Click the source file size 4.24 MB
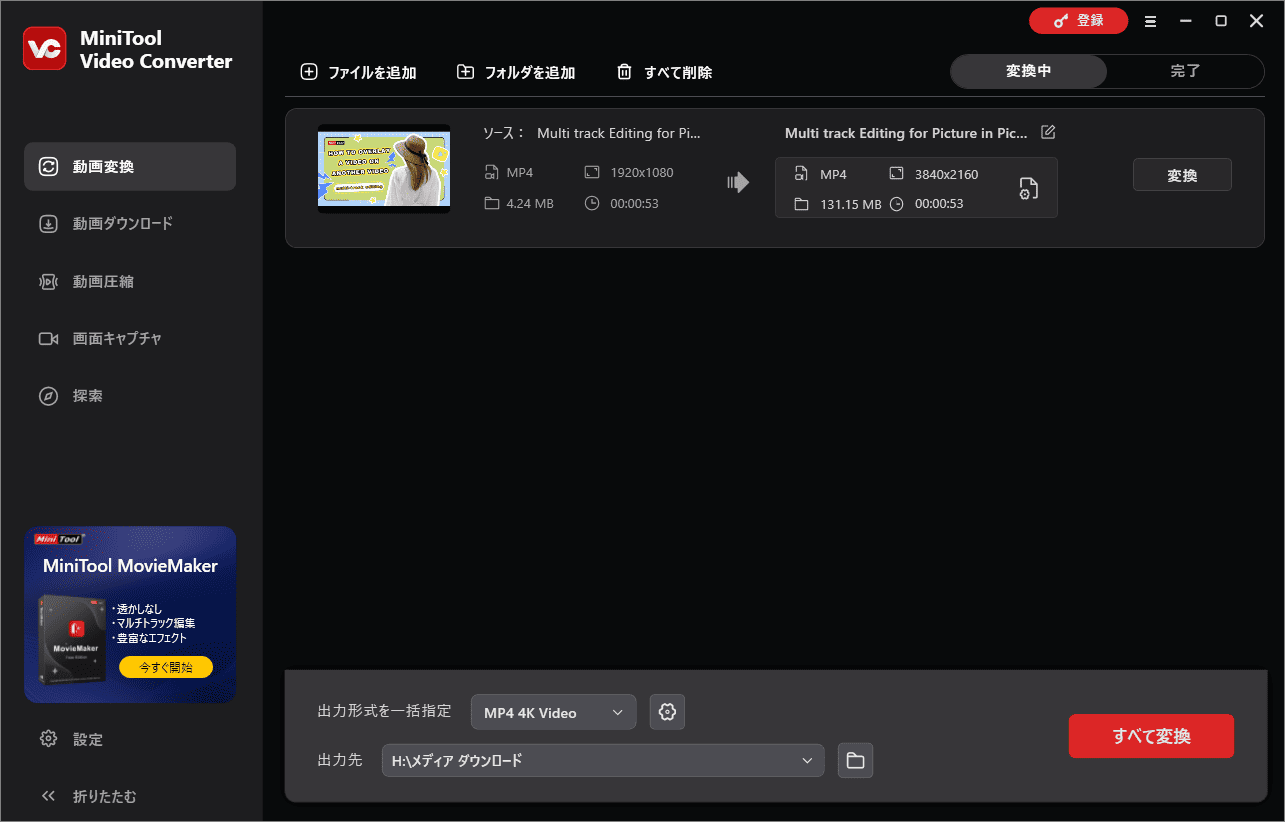The width and height of the screenshot is (1285, 822). pyautogui.click(x=530, y=204)
